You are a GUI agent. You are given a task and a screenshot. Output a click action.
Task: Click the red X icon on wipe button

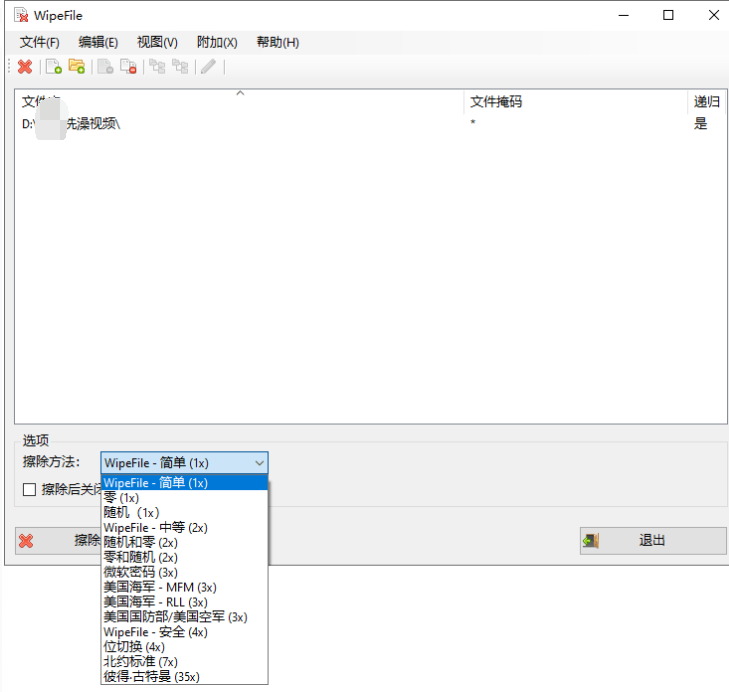tap(26, 541)
